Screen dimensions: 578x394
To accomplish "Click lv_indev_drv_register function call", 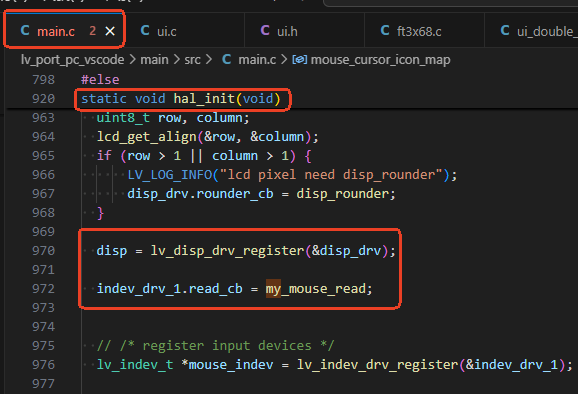I will (x=377, y=365).
